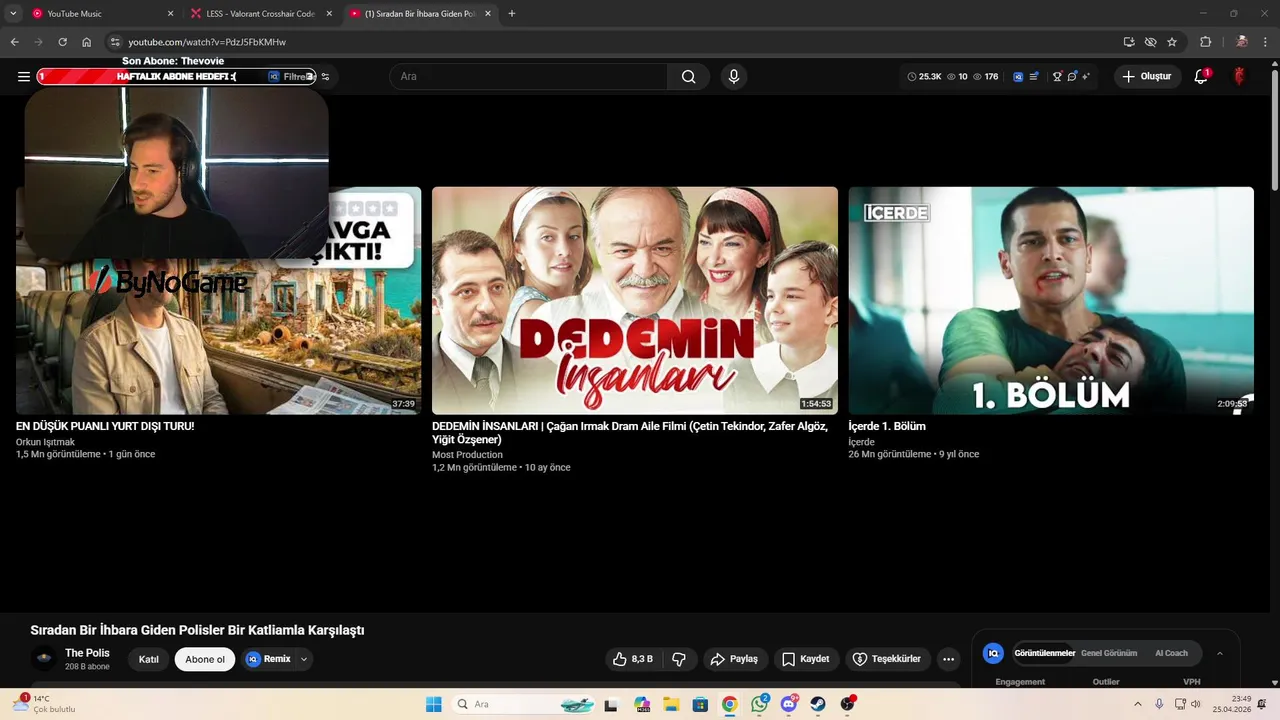Open Microsoft Store from taskbar
1280x720 pixels.
click(x=700, y=704)
